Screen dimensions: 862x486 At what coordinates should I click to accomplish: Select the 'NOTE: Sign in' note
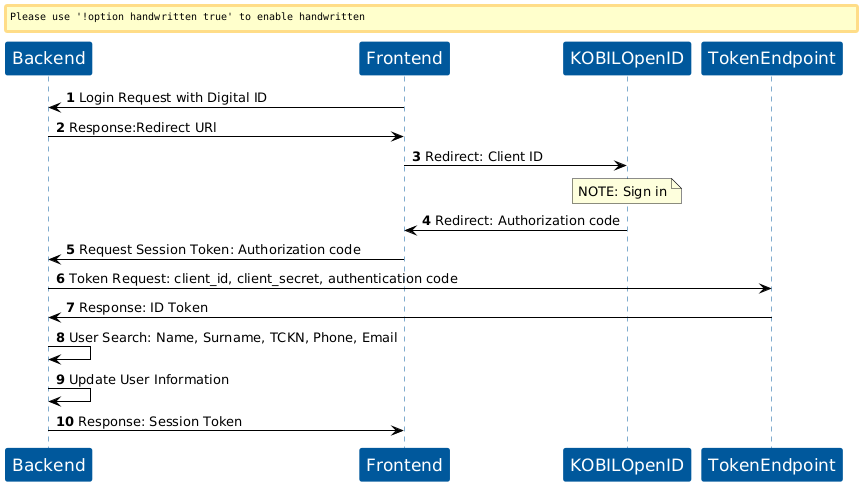(x=627, y=191)
